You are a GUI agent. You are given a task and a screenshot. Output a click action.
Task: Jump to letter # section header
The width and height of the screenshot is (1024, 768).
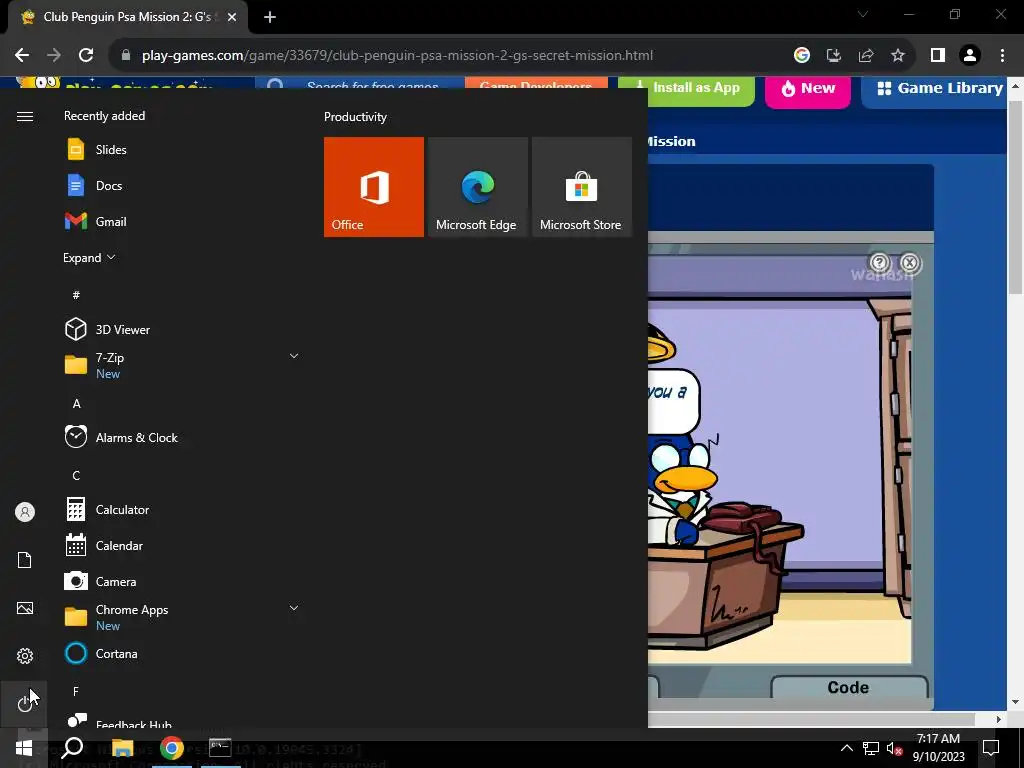[x=76, y=295]
